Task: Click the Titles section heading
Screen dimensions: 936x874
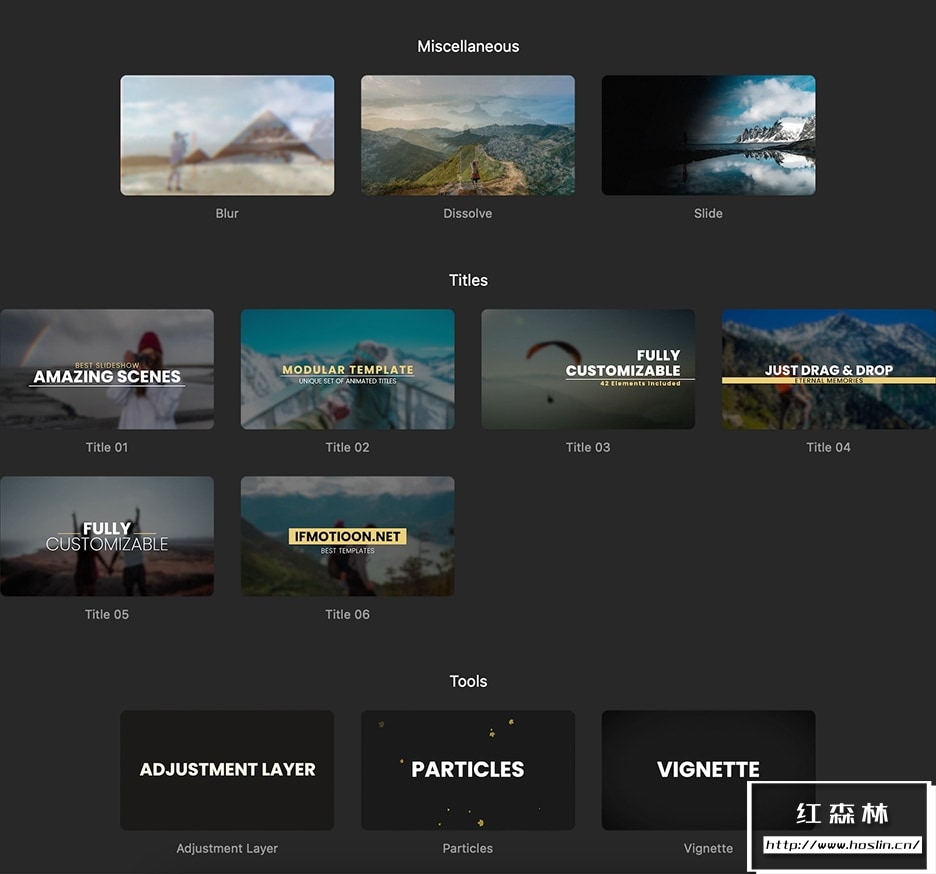Action: pyautogui.click(x=468, y=280)
